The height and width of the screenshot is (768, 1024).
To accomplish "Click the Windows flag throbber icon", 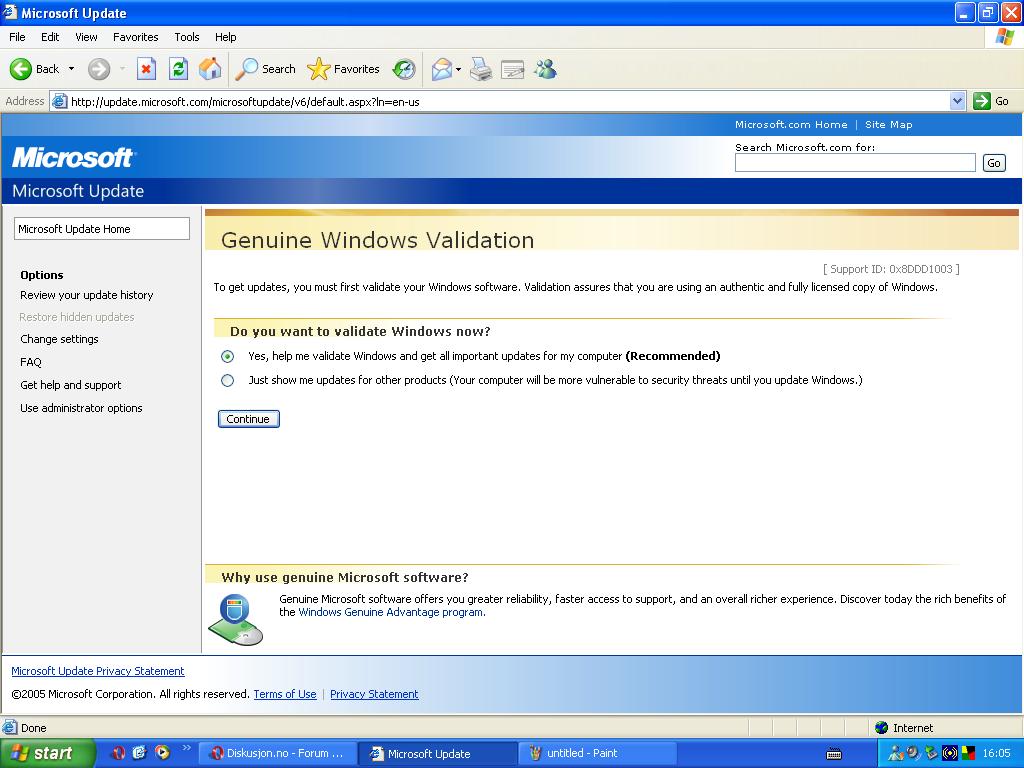I will click(1004, 37).
